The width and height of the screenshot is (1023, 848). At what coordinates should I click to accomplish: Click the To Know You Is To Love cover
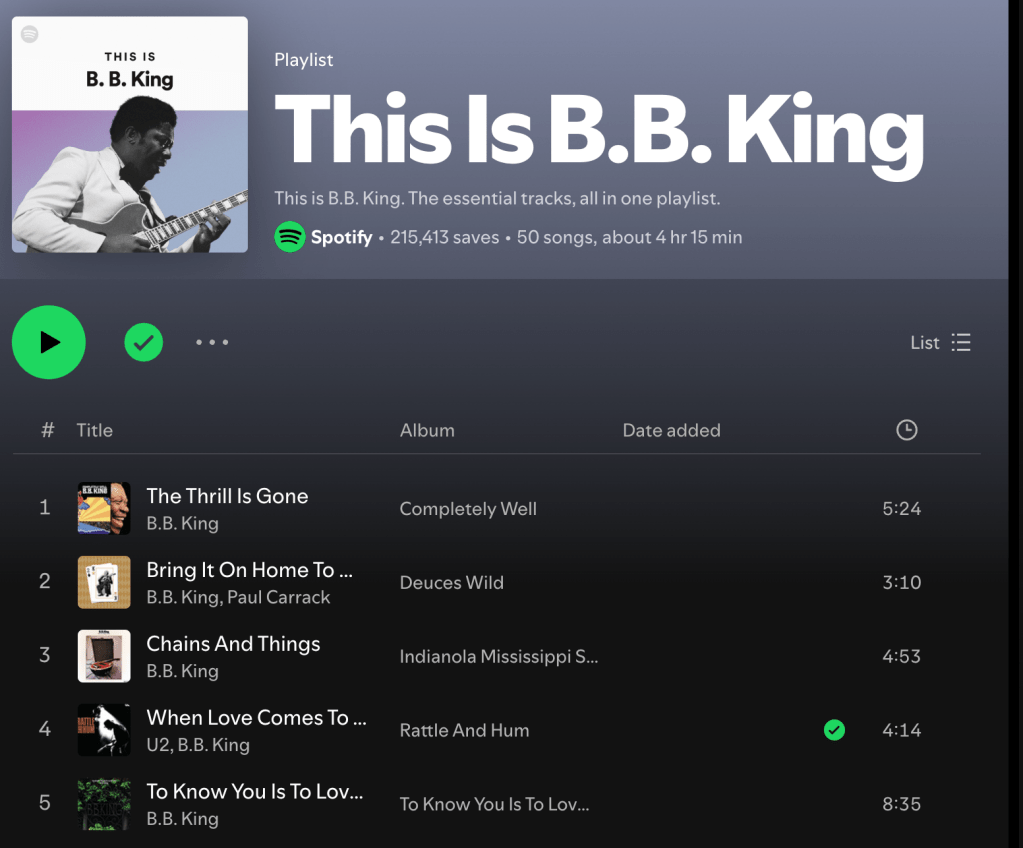tap(104, 804)
